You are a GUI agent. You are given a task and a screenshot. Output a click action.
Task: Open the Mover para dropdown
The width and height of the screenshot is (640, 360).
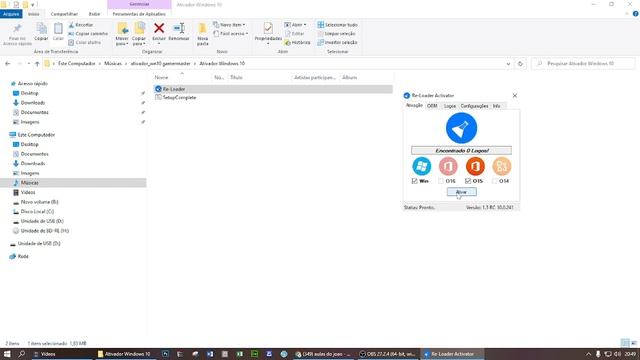point(122,41)
